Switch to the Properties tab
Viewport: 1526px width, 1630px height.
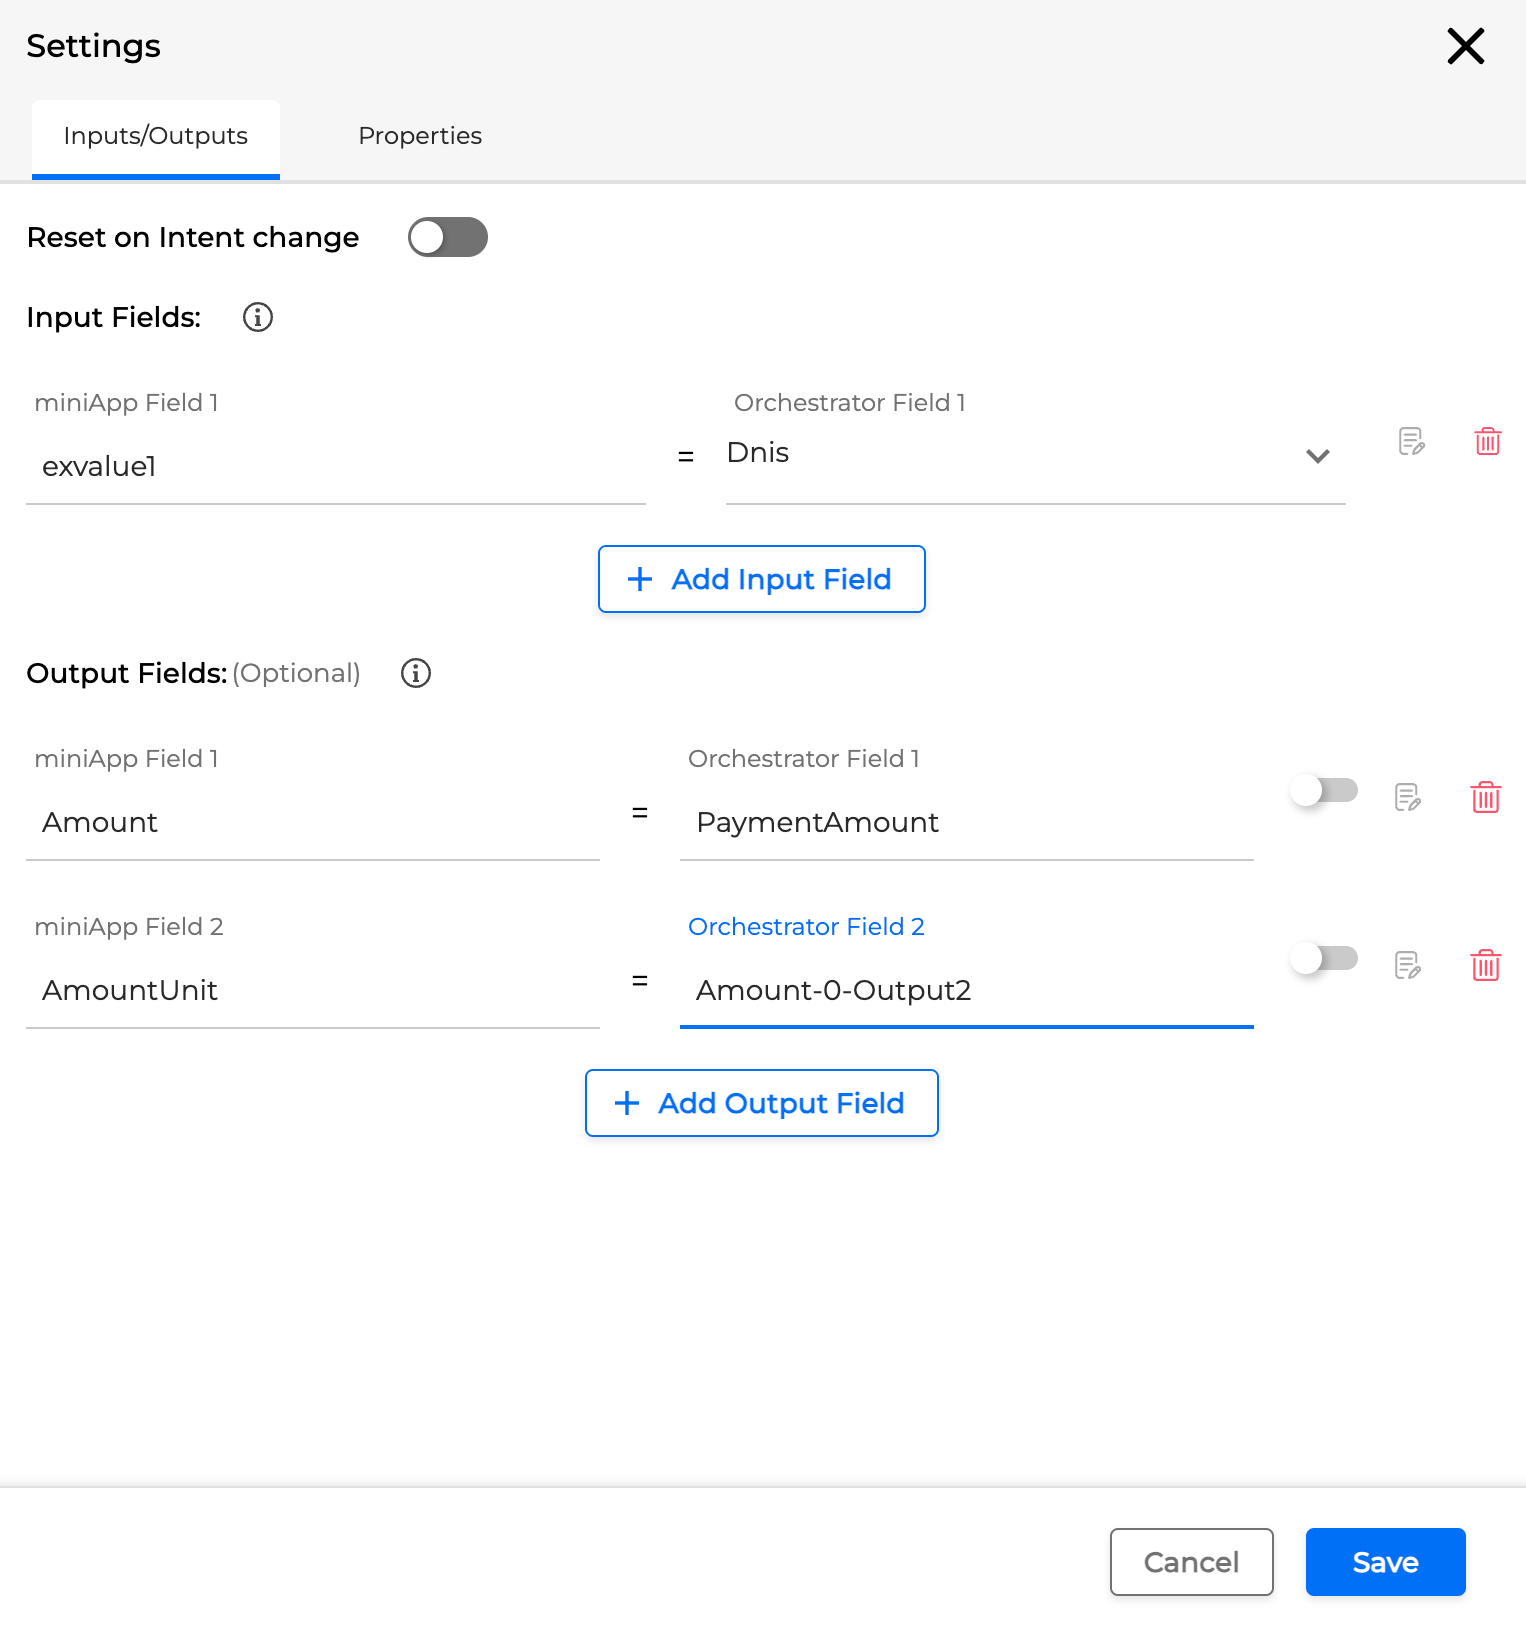(420, 136)
